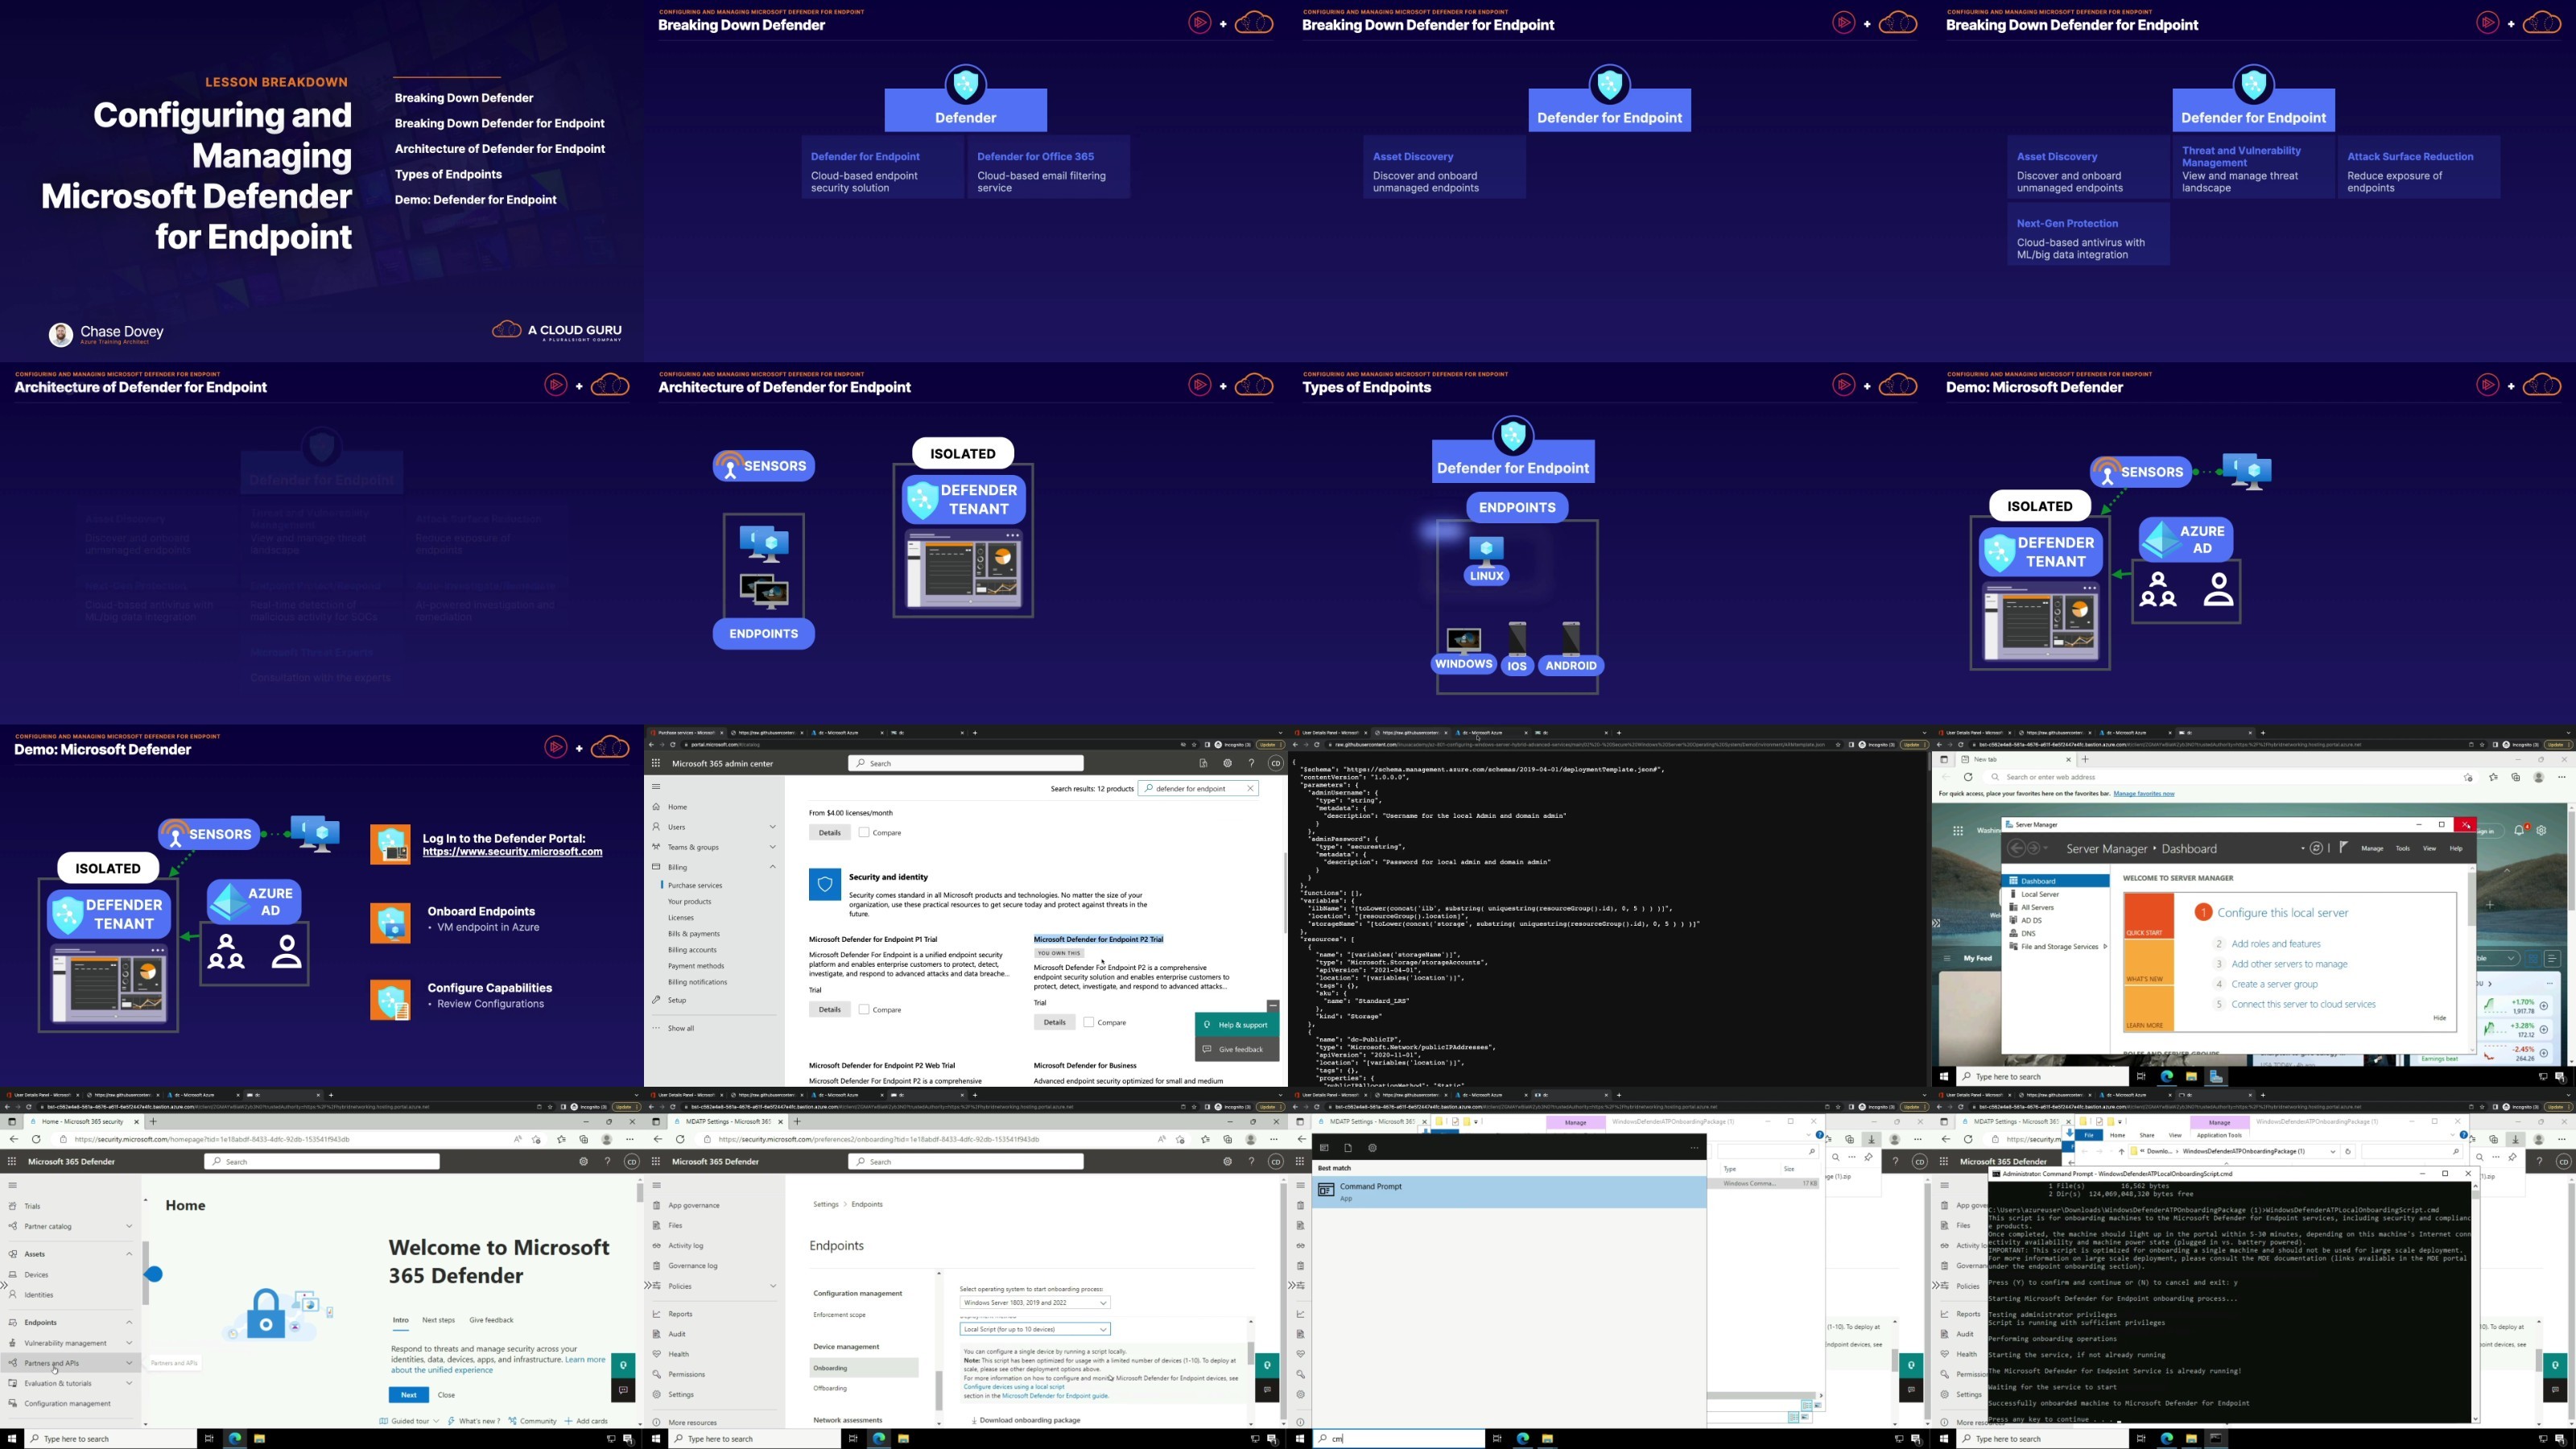Select DNS in the Server Manager sidebar
Viewport: 2576px width, 1449px height.
(2027, 933)
